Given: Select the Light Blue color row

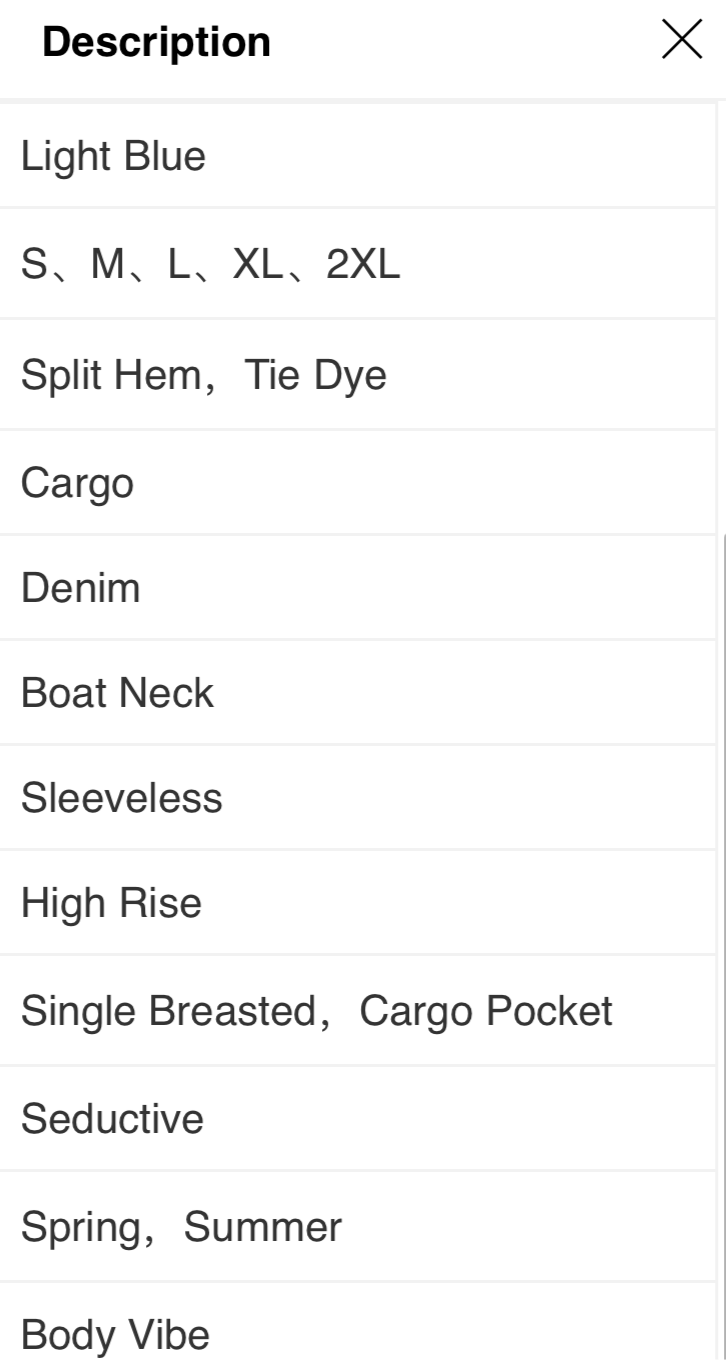Looking at the screenshot, I should [x=359, y=157].
